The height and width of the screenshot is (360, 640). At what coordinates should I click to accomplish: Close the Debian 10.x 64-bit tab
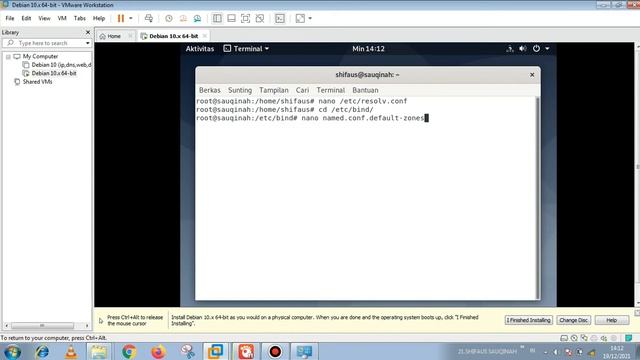[x=205, y=36]
